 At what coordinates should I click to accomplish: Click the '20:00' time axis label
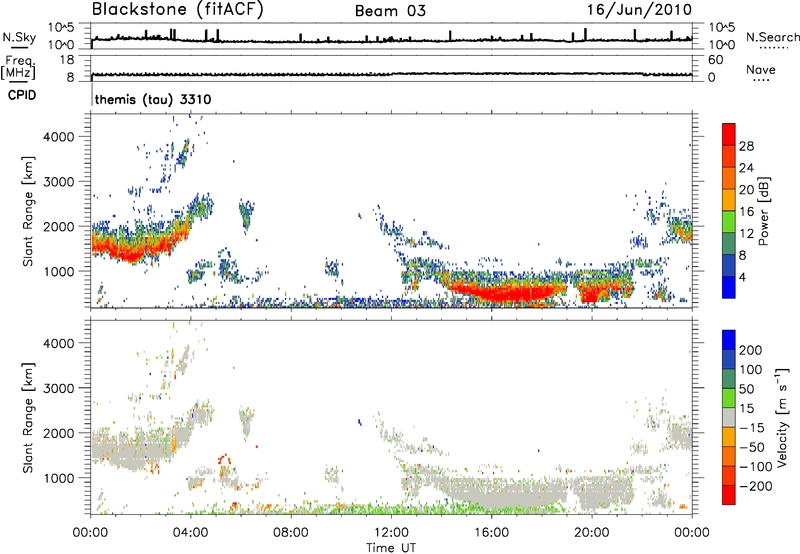[592, 533]
